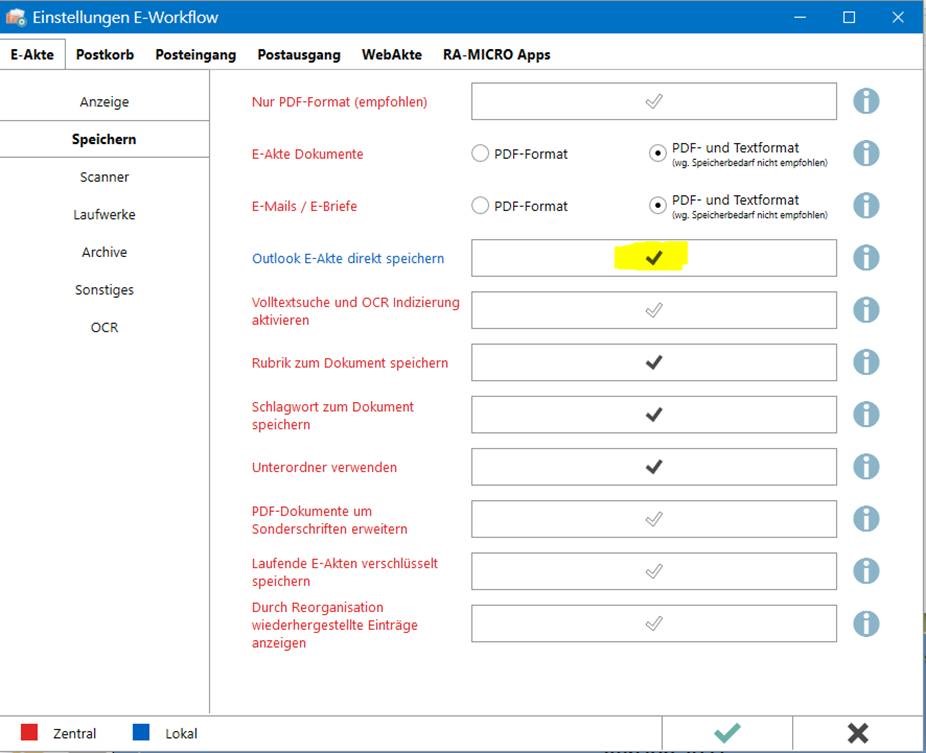The height and width of the screenshot is (753, 926).
Task: Show info for Volltextsuche und OCR Indizierung
Action: [866, 310]
